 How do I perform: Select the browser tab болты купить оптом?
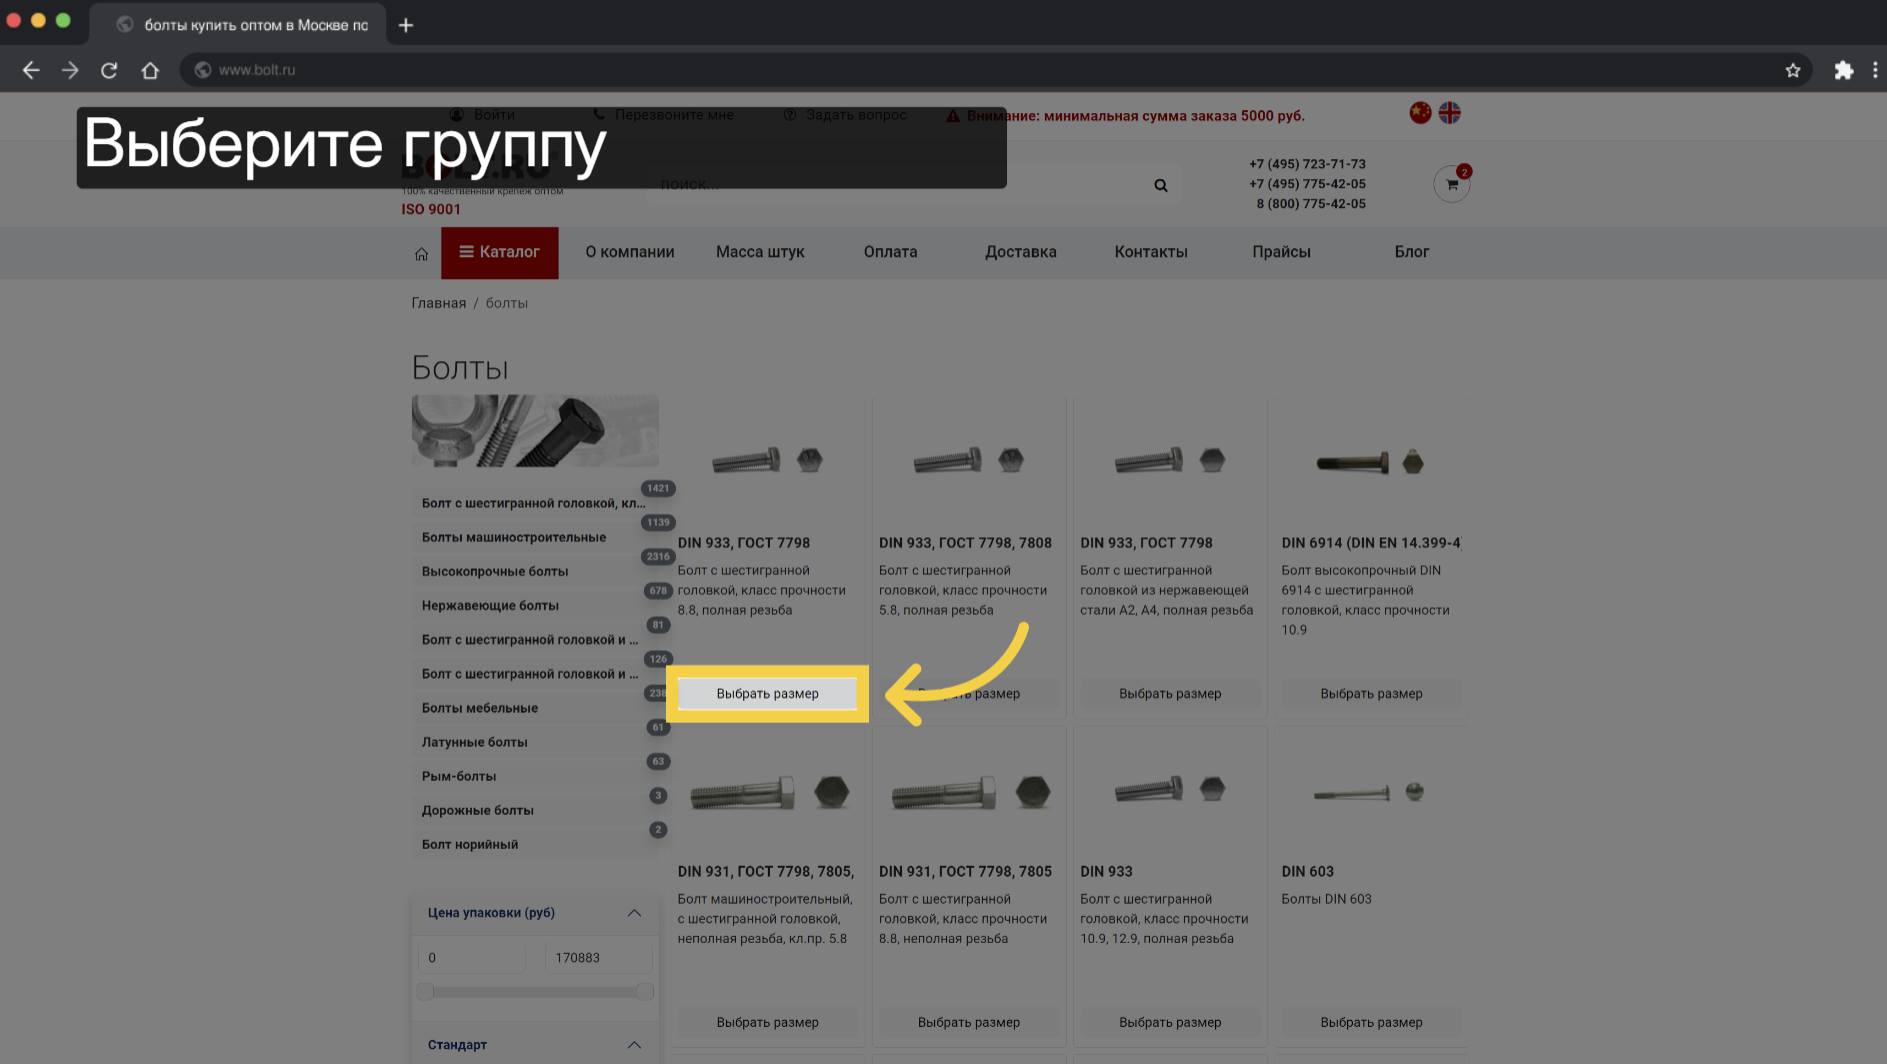[x=240, y=25]
